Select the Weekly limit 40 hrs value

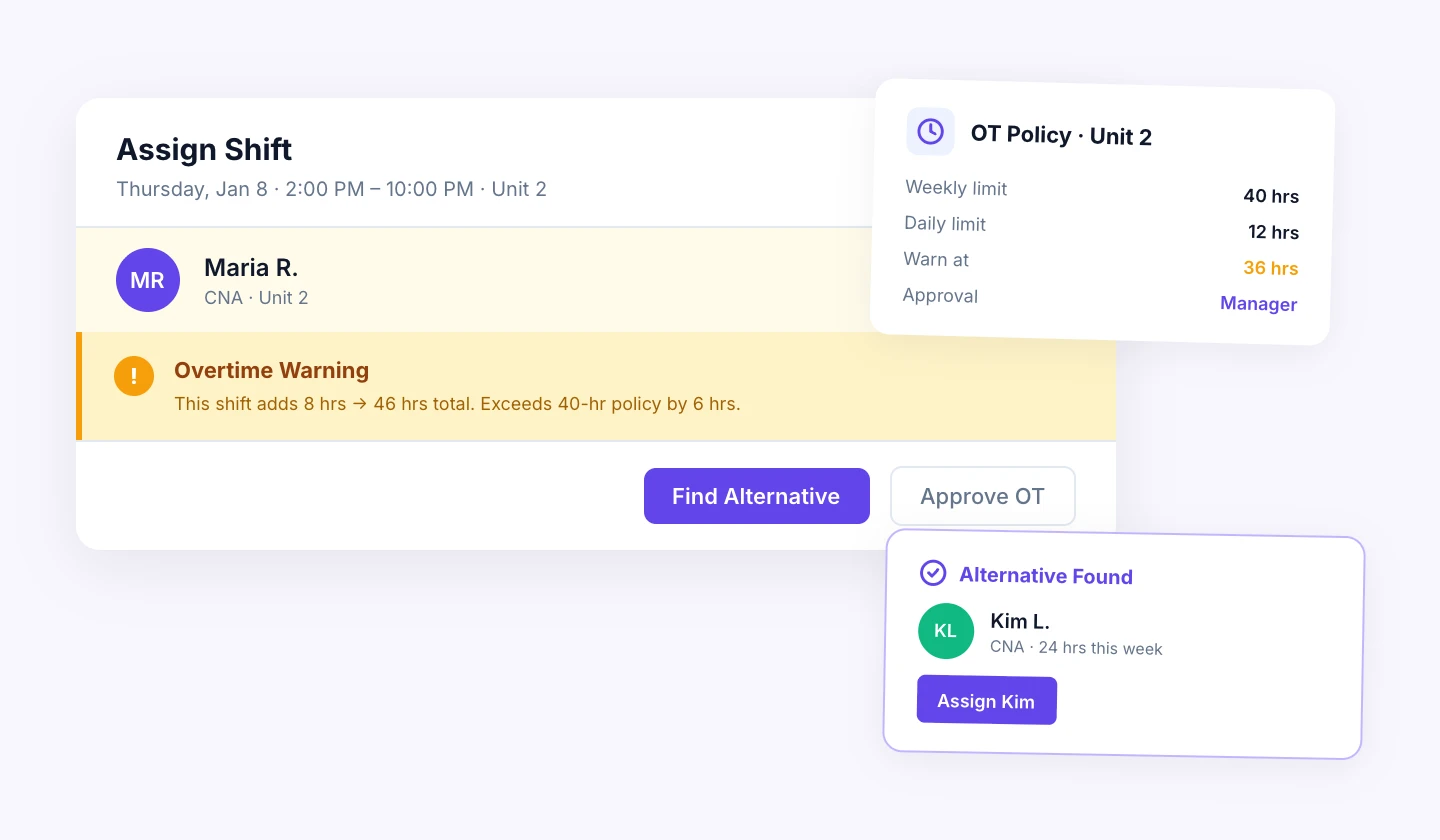pyautogui.click(x=1271, y=196)
